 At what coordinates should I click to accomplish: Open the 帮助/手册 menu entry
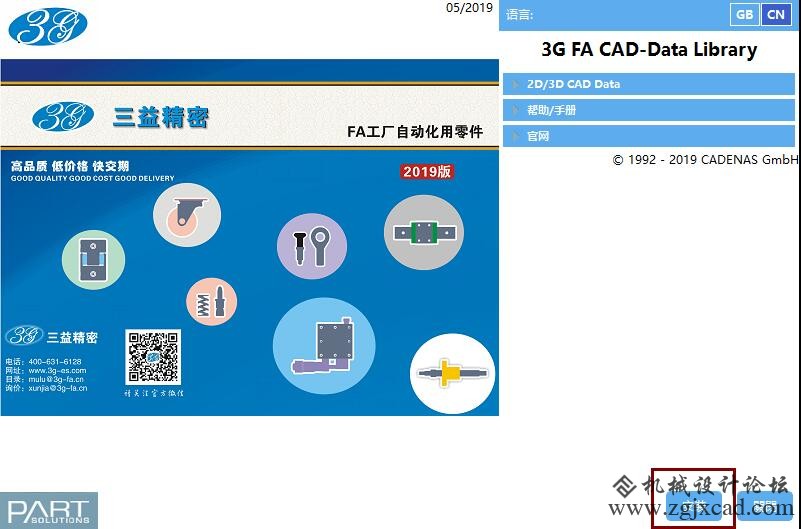(649, 110)
